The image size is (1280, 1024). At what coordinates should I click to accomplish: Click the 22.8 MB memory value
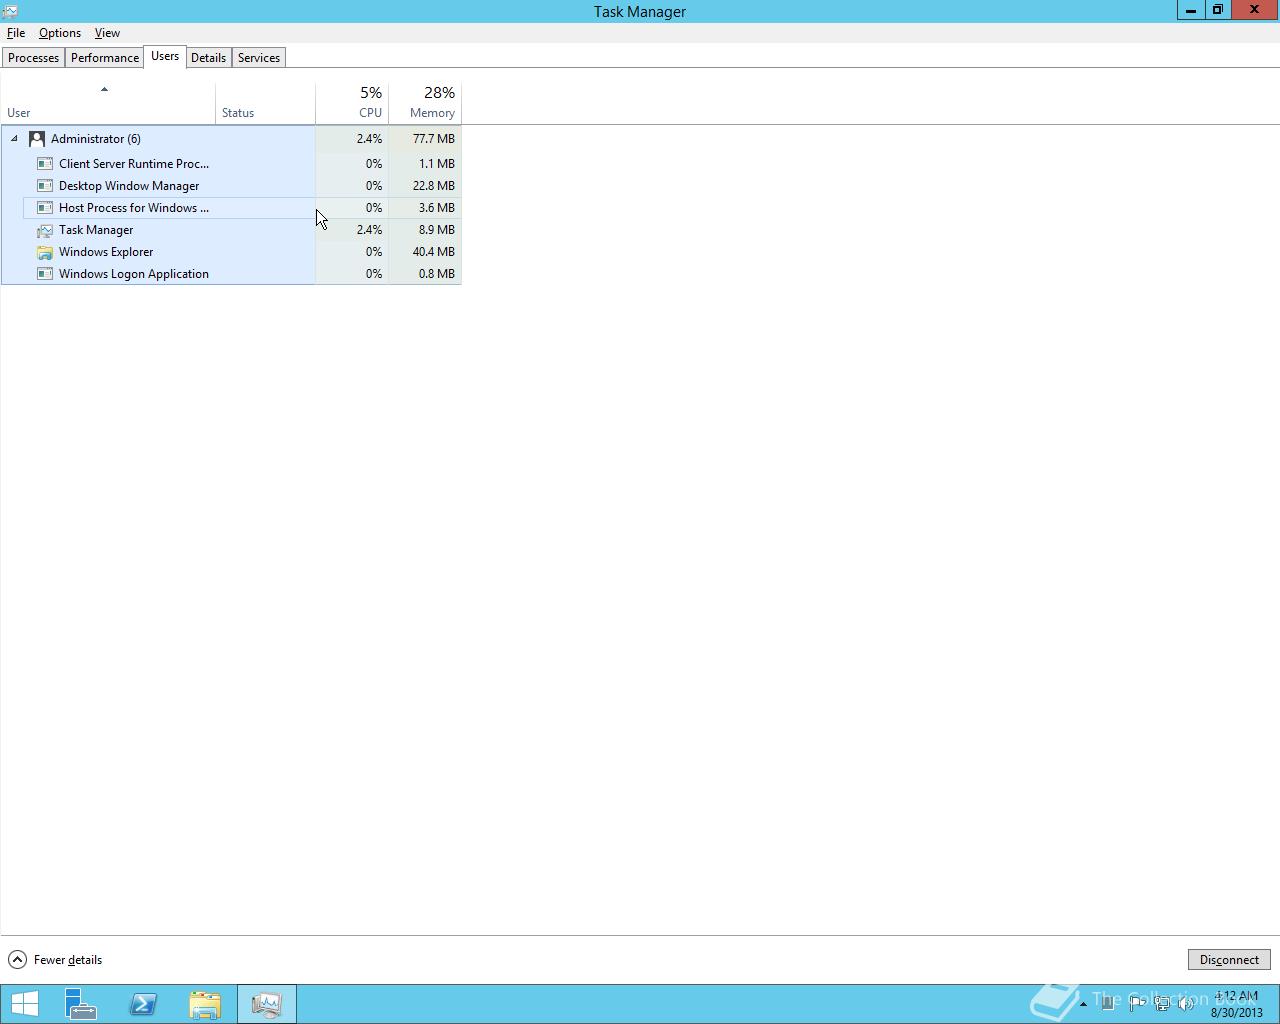tap(434, 186)
